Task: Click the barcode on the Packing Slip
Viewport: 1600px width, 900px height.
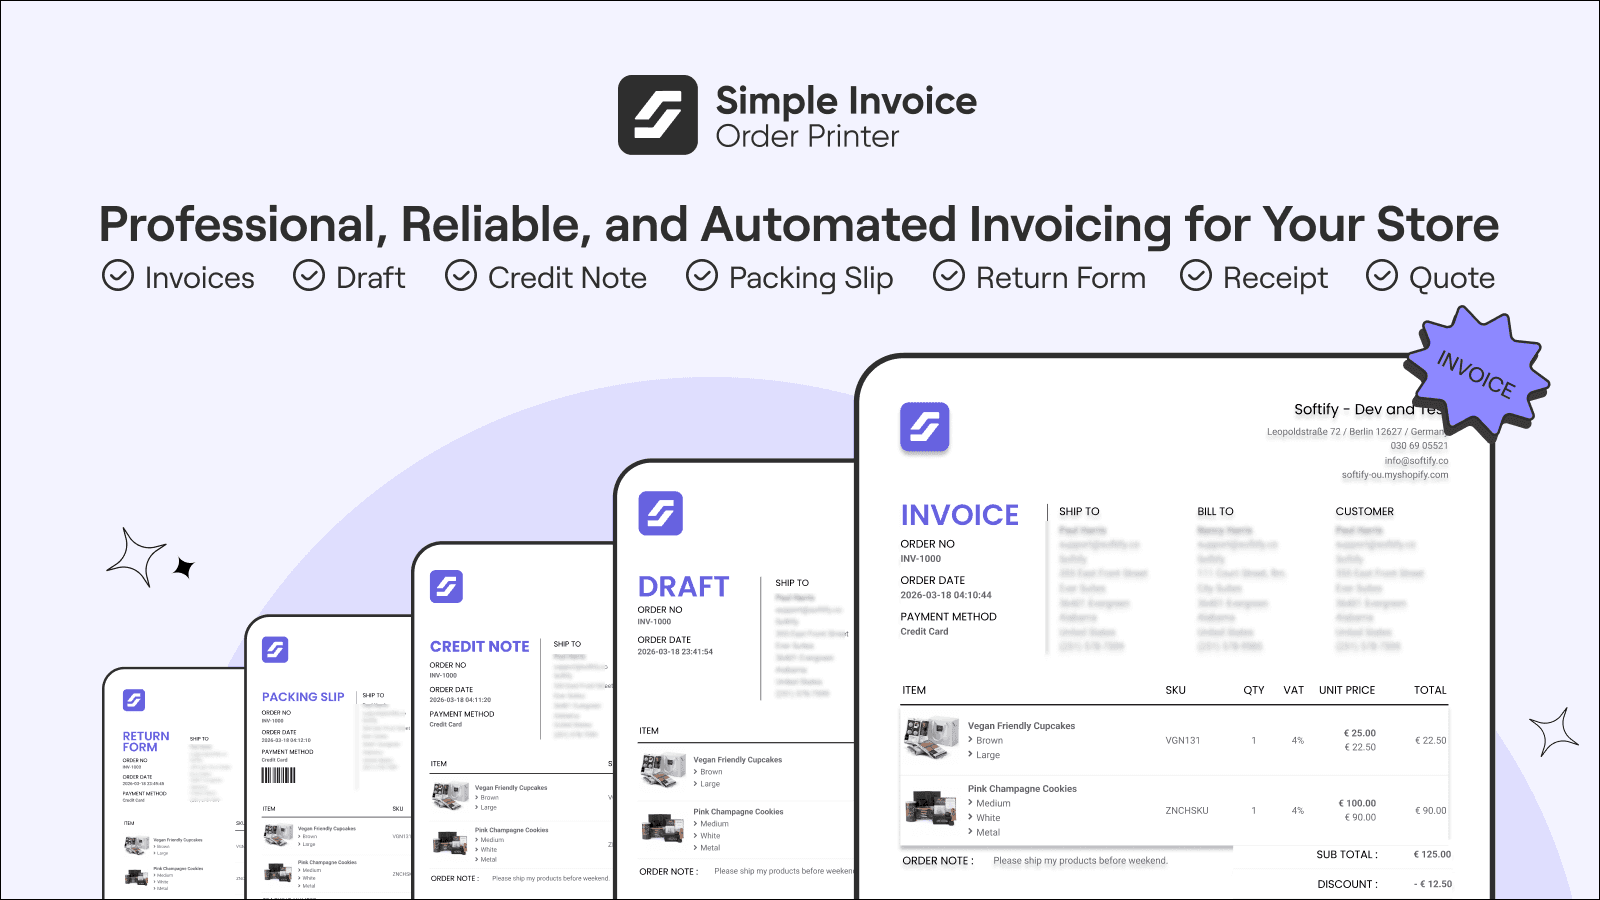Action: (x=278, y=775)
